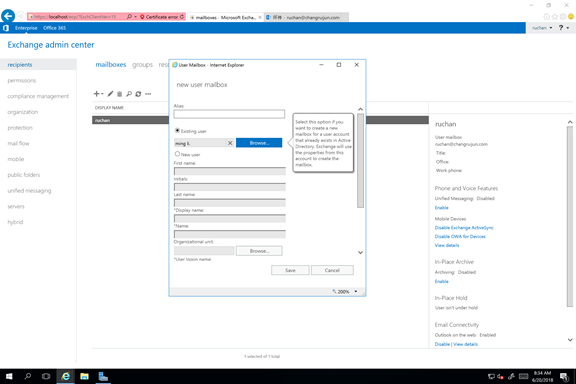Open the Windows Start menu
The width and height of the screenshot is (576, 384).
pos(9,376)
